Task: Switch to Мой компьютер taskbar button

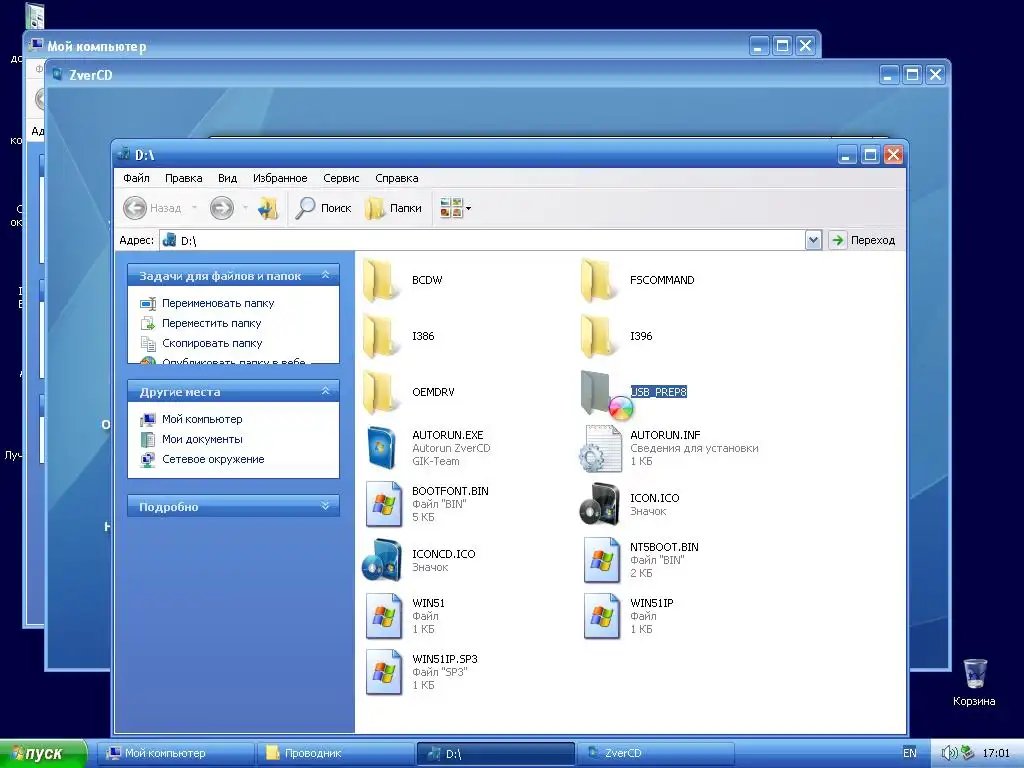Action: [x=176, y=754]
